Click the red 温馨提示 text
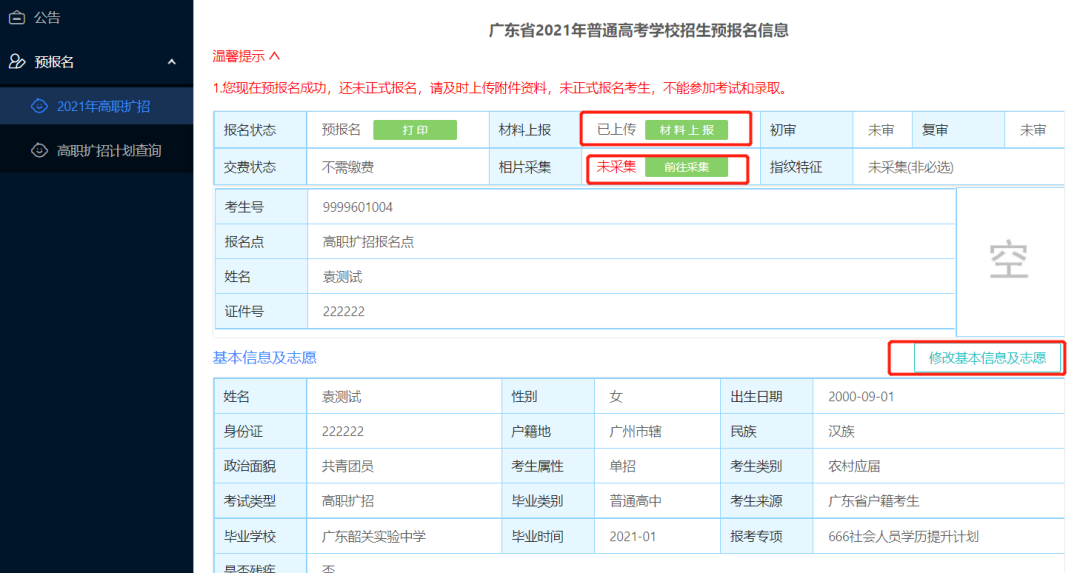Viewport: 1080px width, 573px height. click(238, 56)
